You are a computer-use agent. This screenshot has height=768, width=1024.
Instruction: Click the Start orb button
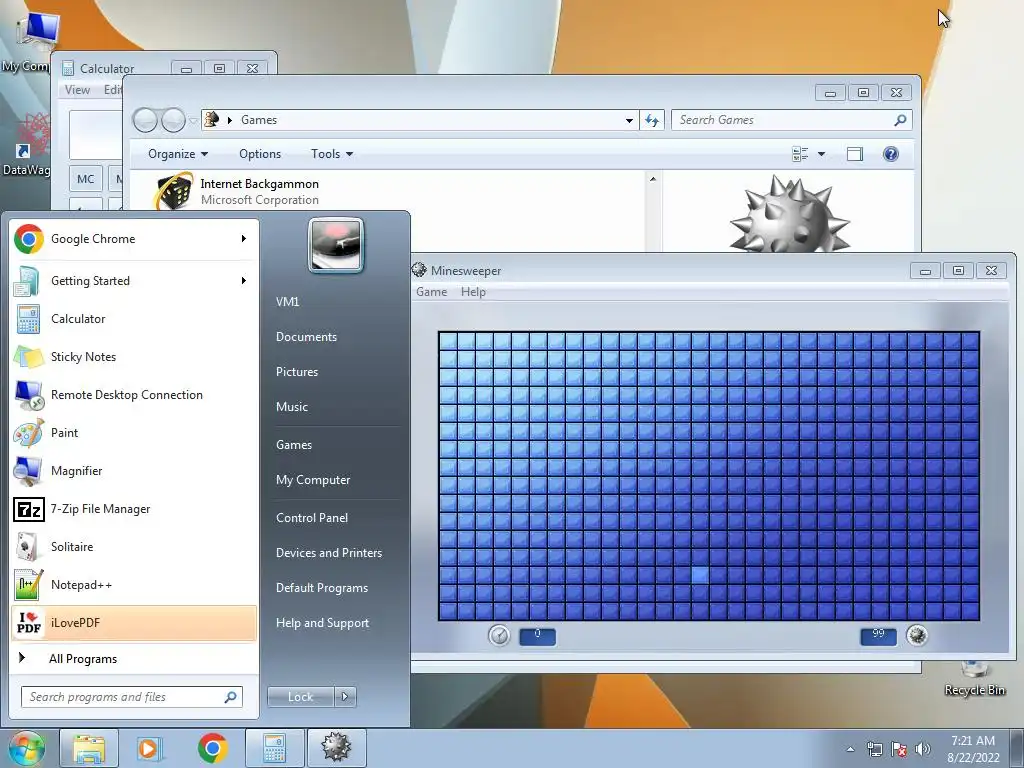25,748
